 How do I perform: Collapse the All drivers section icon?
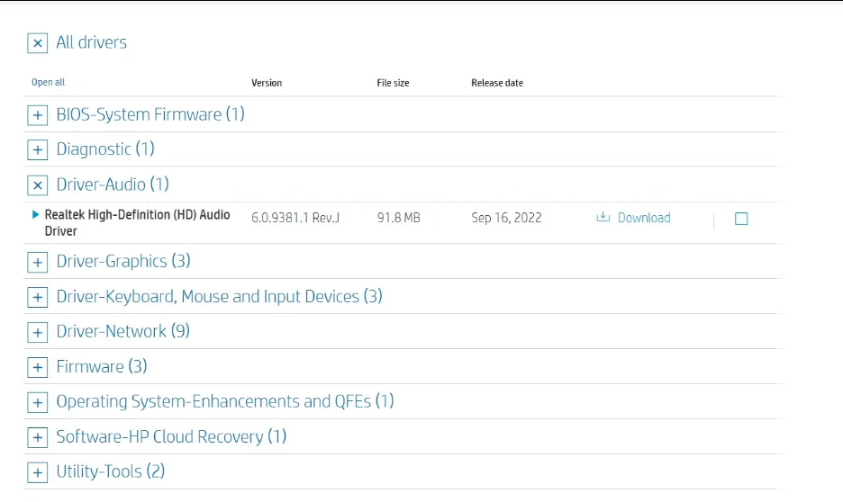point(37,43)
